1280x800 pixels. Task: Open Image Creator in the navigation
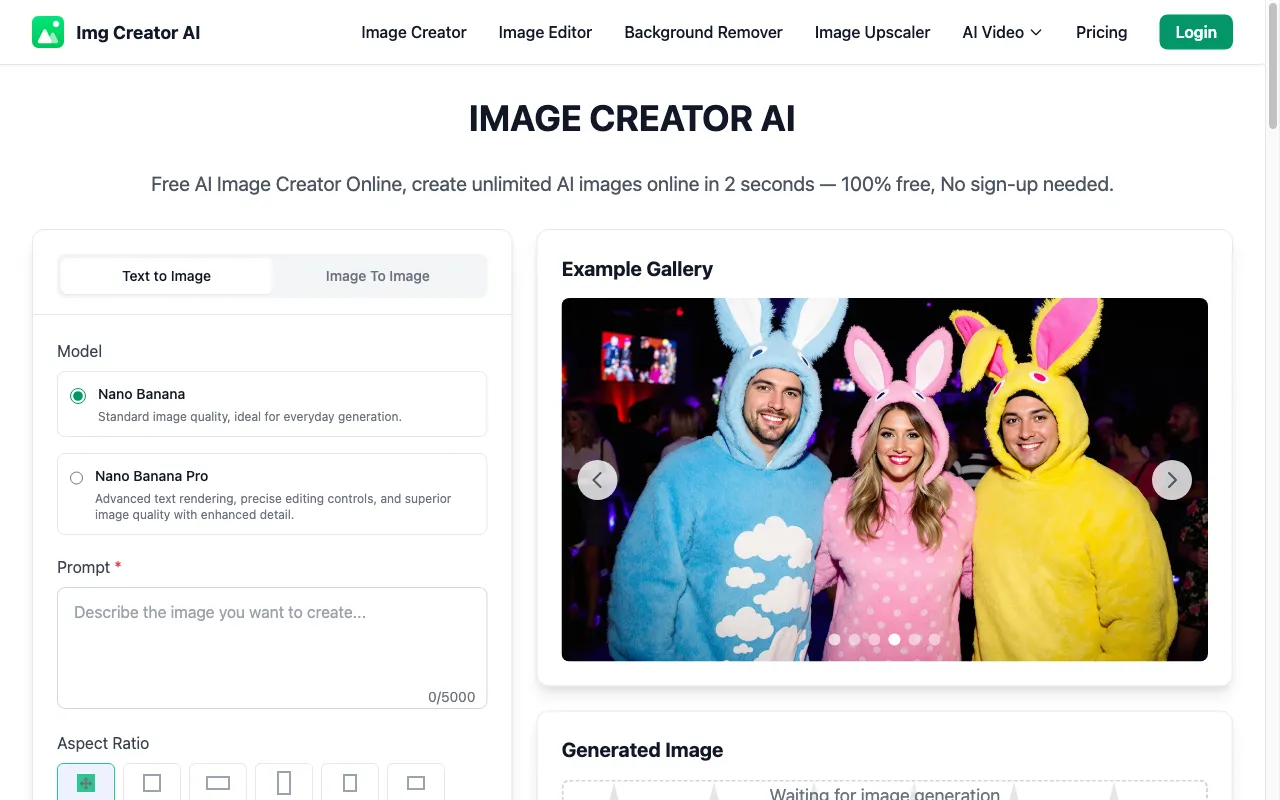pos(414,32)
